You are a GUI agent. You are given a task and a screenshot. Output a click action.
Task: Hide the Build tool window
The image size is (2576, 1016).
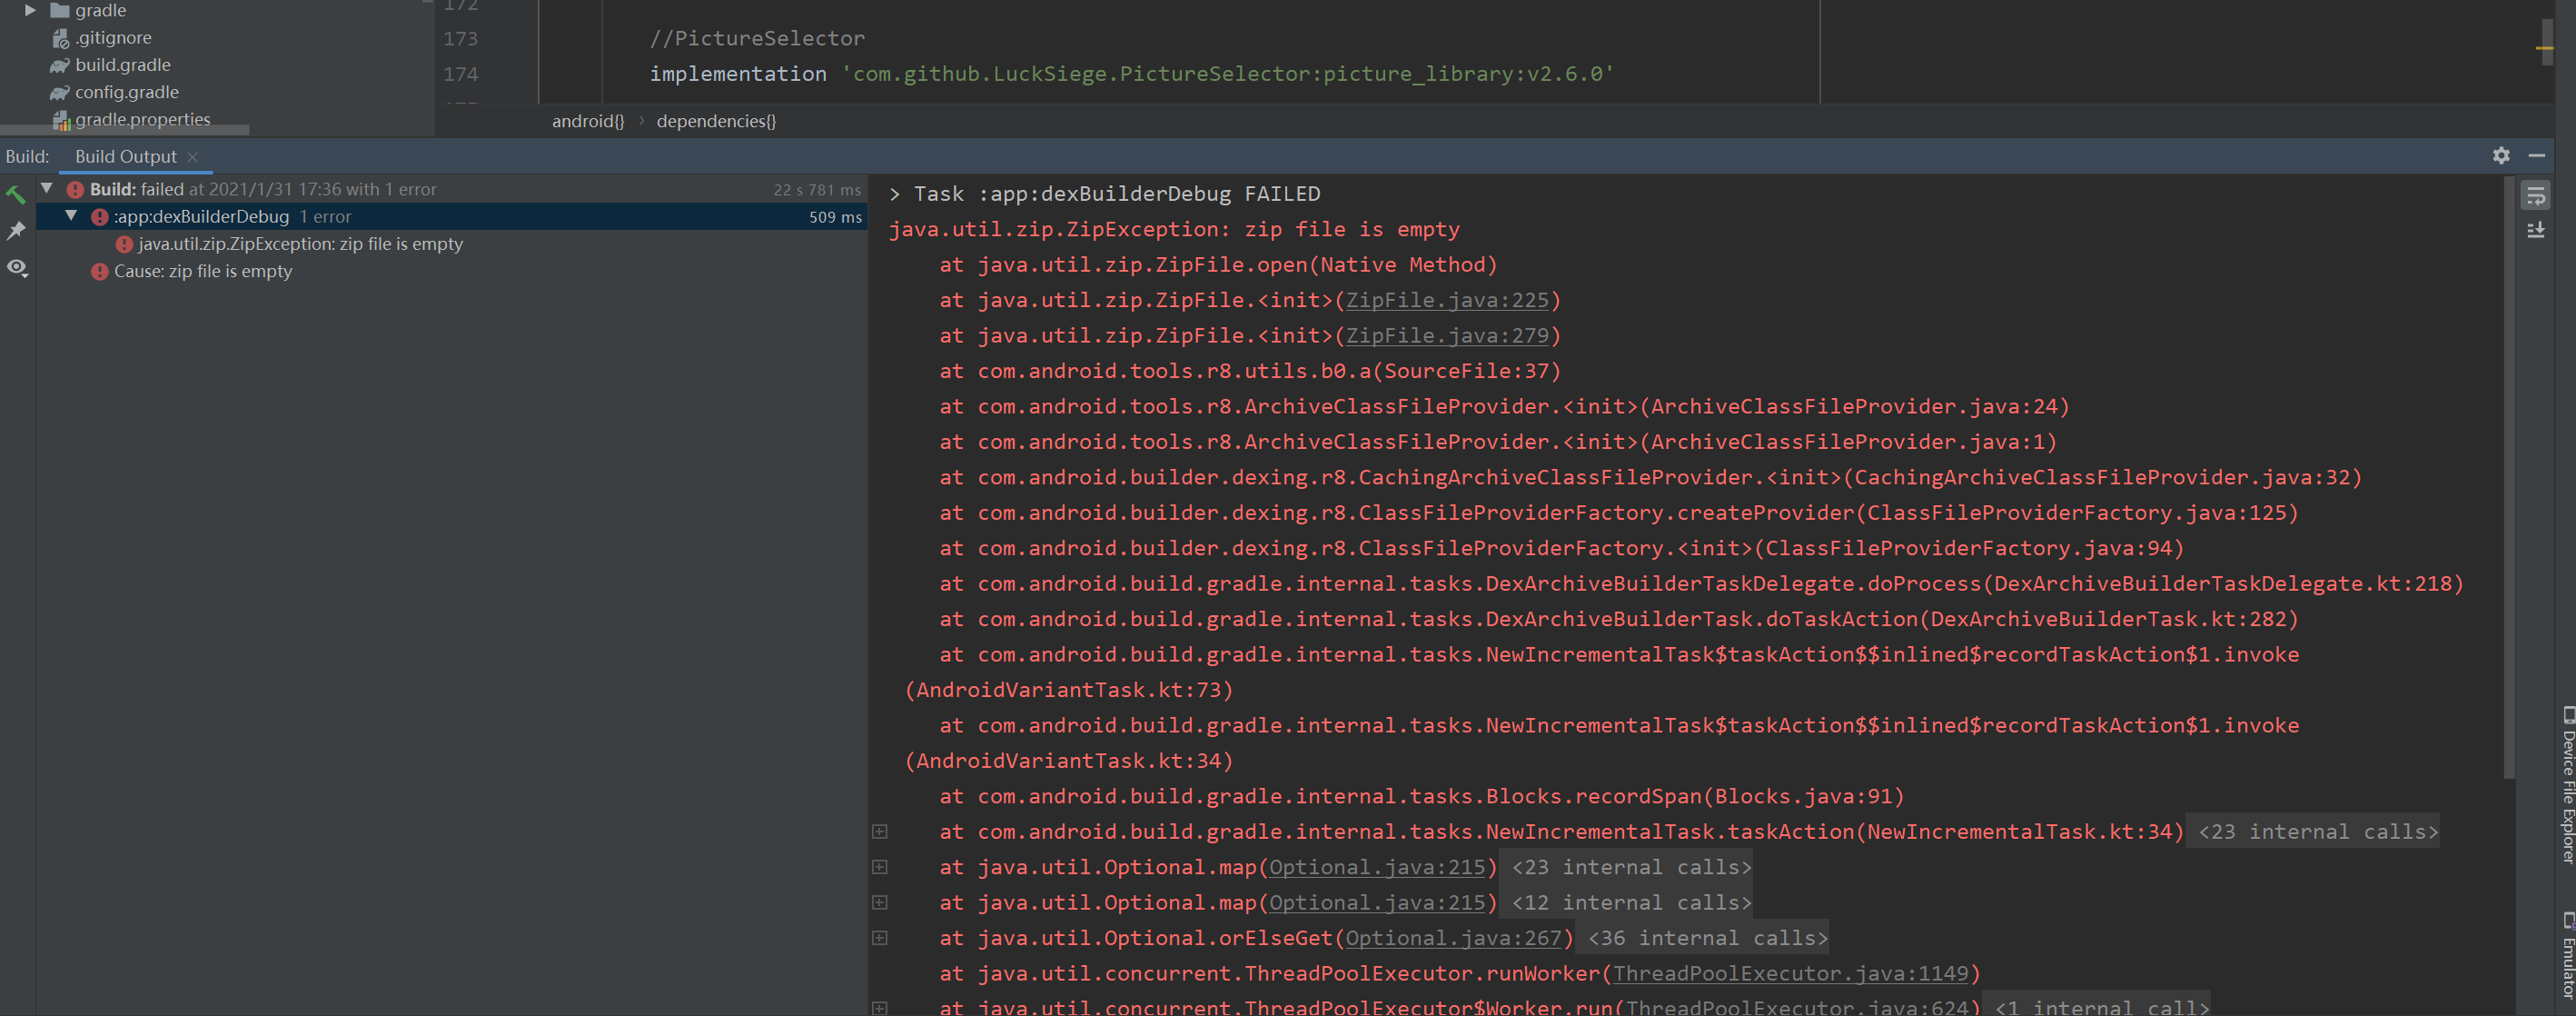tap(2536, 156)
